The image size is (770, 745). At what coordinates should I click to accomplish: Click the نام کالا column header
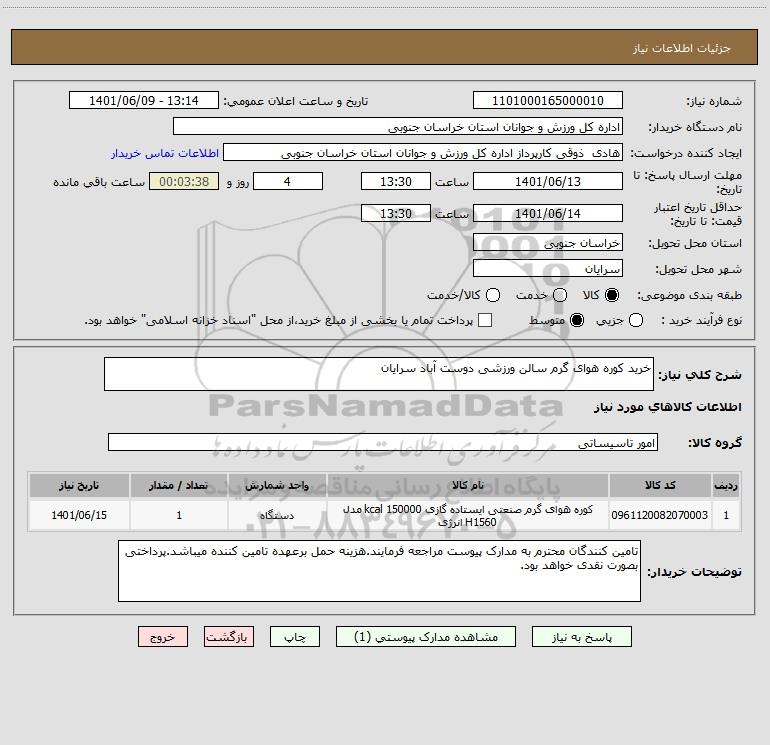tap(468, 485)
